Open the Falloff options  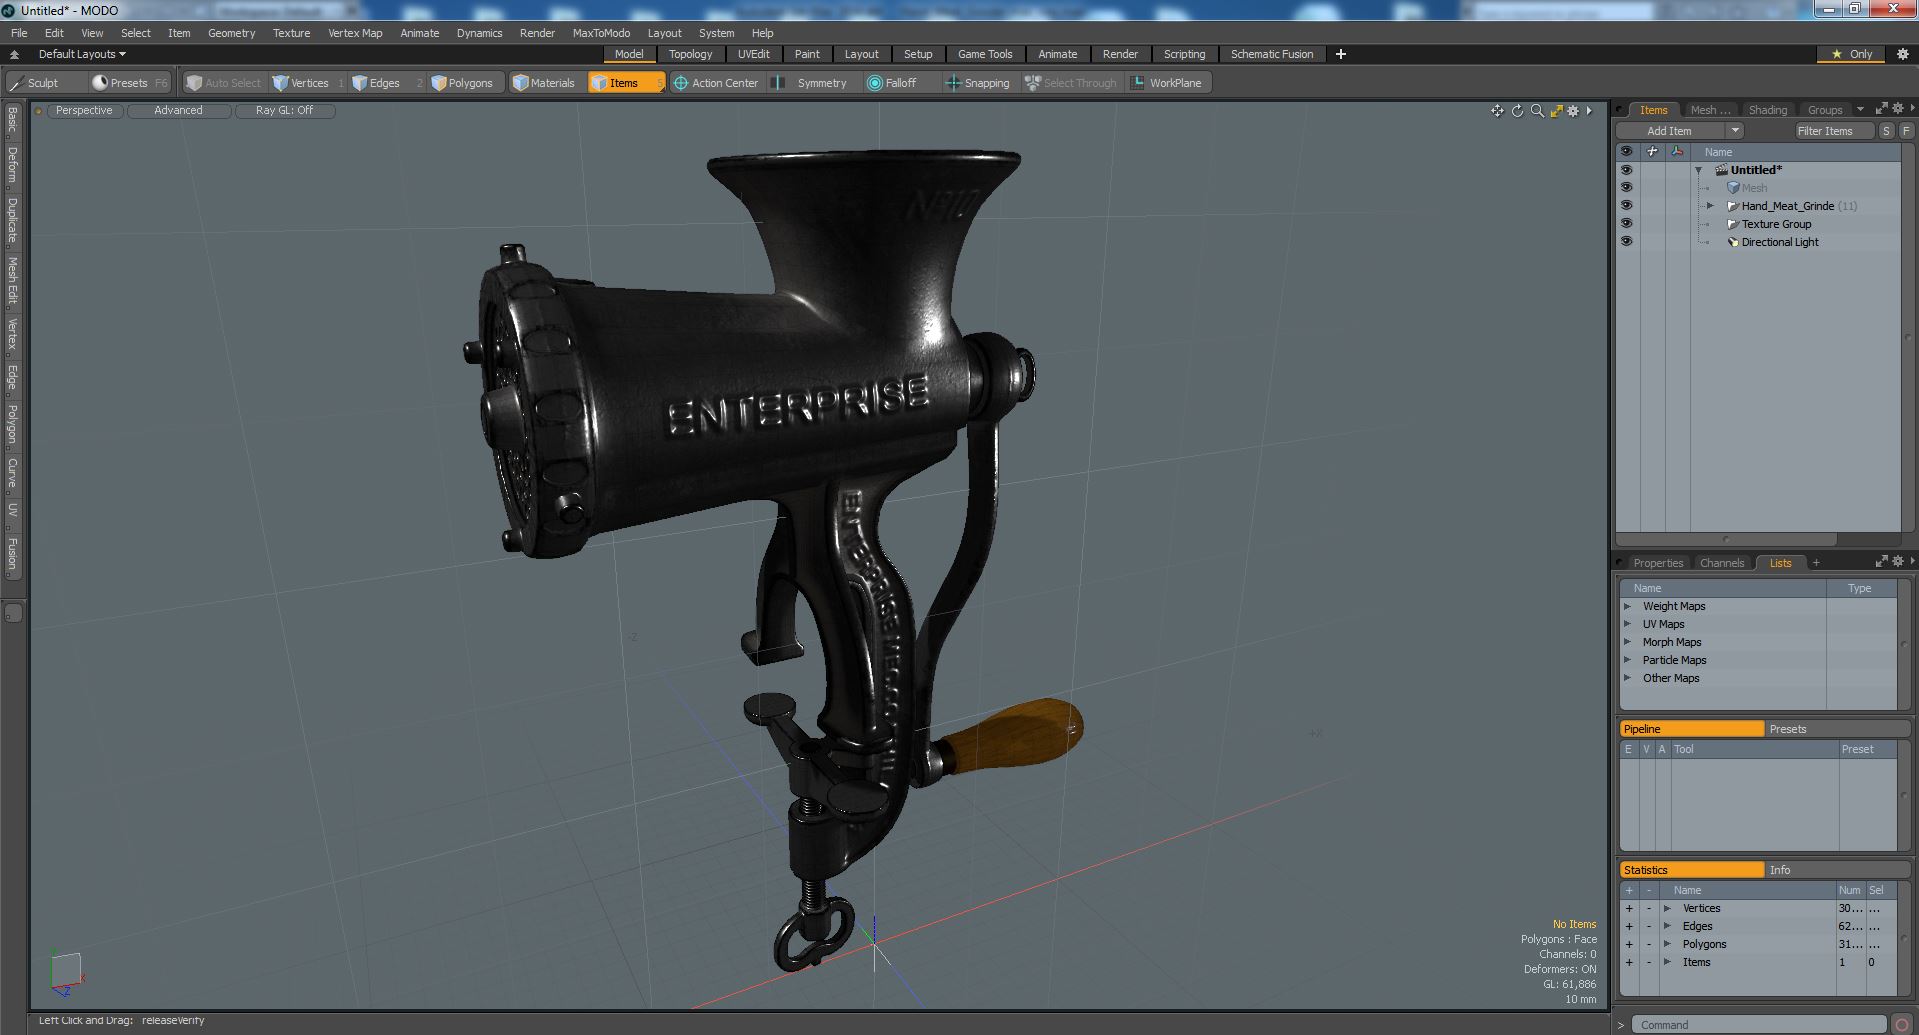pos(892,83)
